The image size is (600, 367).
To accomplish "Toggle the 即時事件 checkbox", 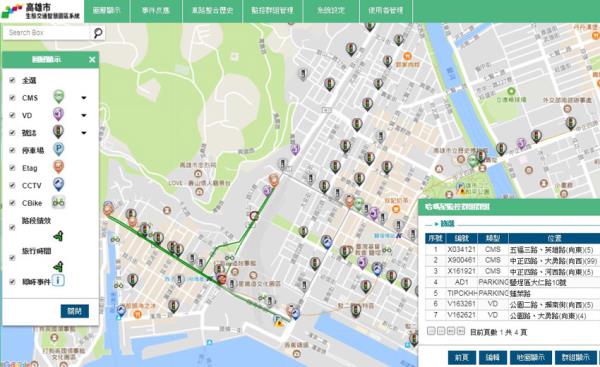I will [12, 282].
